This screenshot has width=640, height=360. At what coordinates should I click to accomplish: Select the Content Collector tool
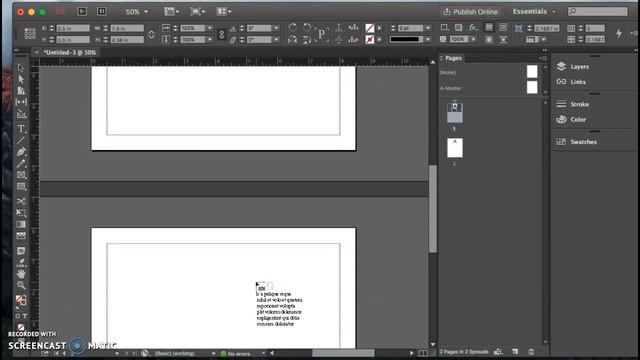pos(21,114)
